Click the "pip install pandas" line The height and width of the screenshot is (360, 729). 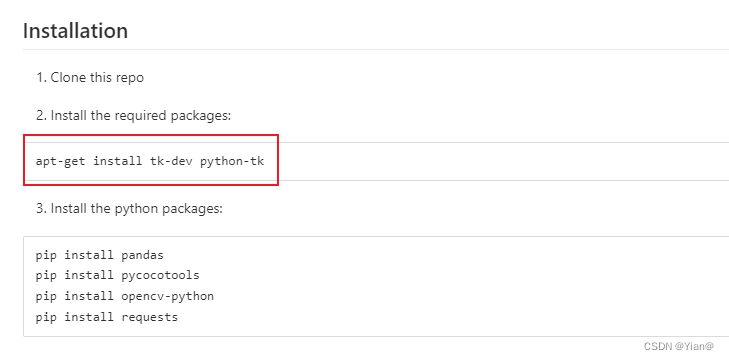coord(99,255)
